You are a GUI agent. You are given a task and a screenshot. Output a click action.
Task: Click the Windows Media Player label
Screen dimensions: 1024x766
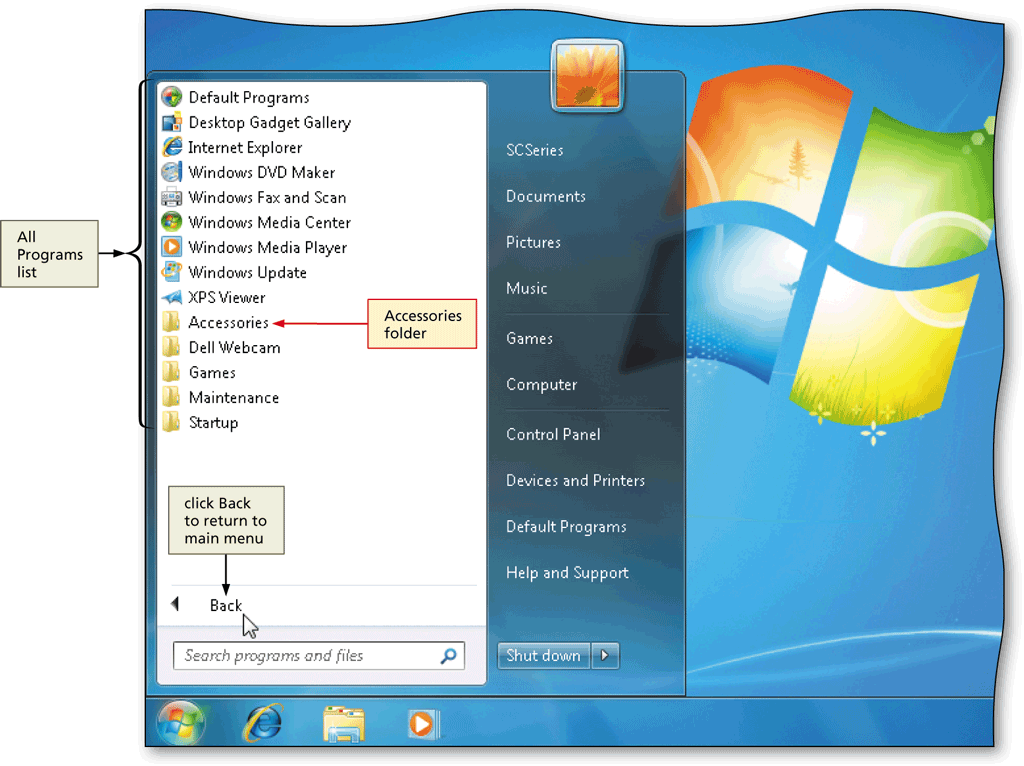click(267, 248)
